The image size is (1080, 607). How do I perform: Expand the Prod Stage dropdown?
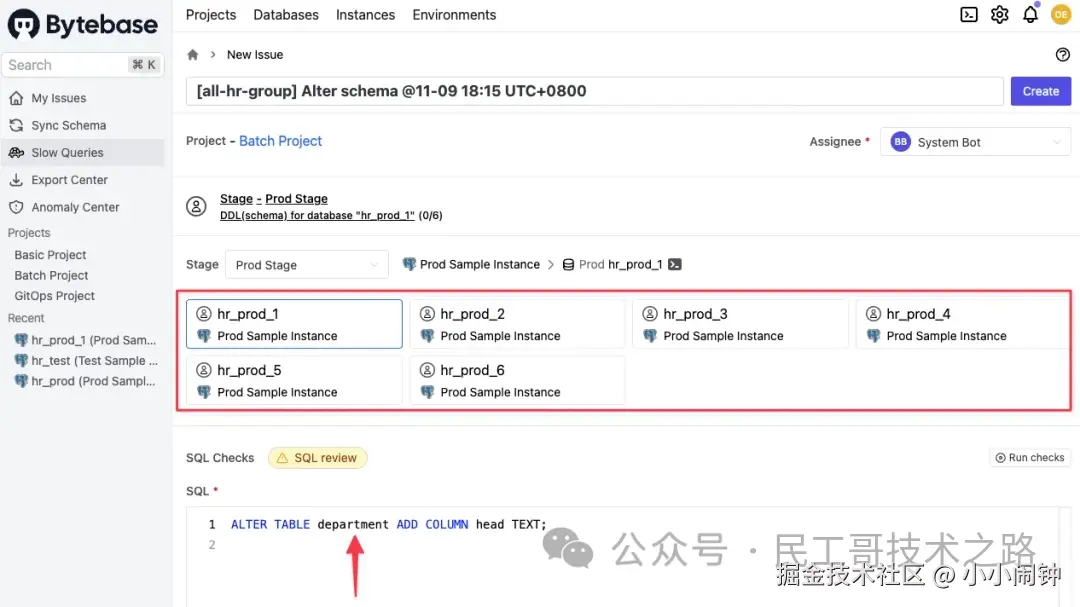click(307, 265)
